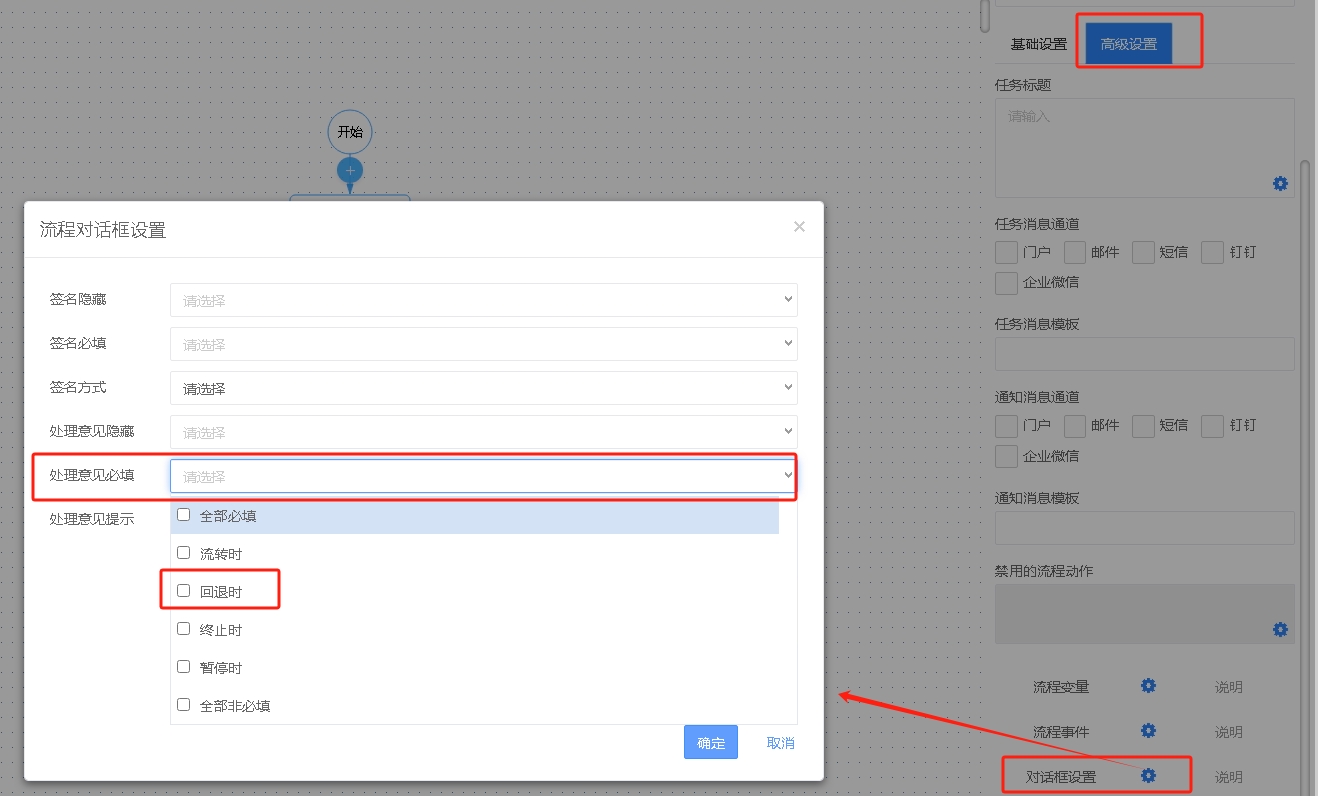Close the 流程对话框设置 dialog with X

(799, 227)
